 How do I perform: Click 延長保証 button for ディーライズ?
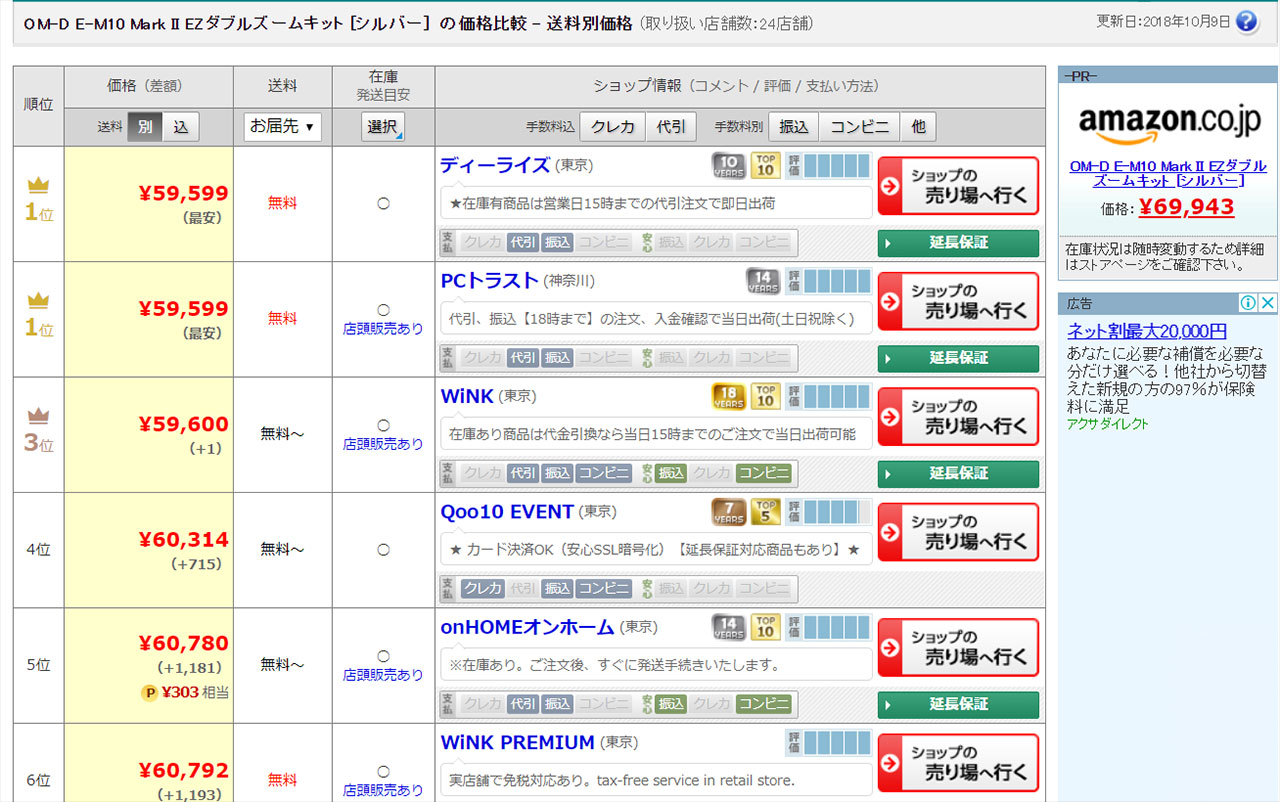point(958,243)
